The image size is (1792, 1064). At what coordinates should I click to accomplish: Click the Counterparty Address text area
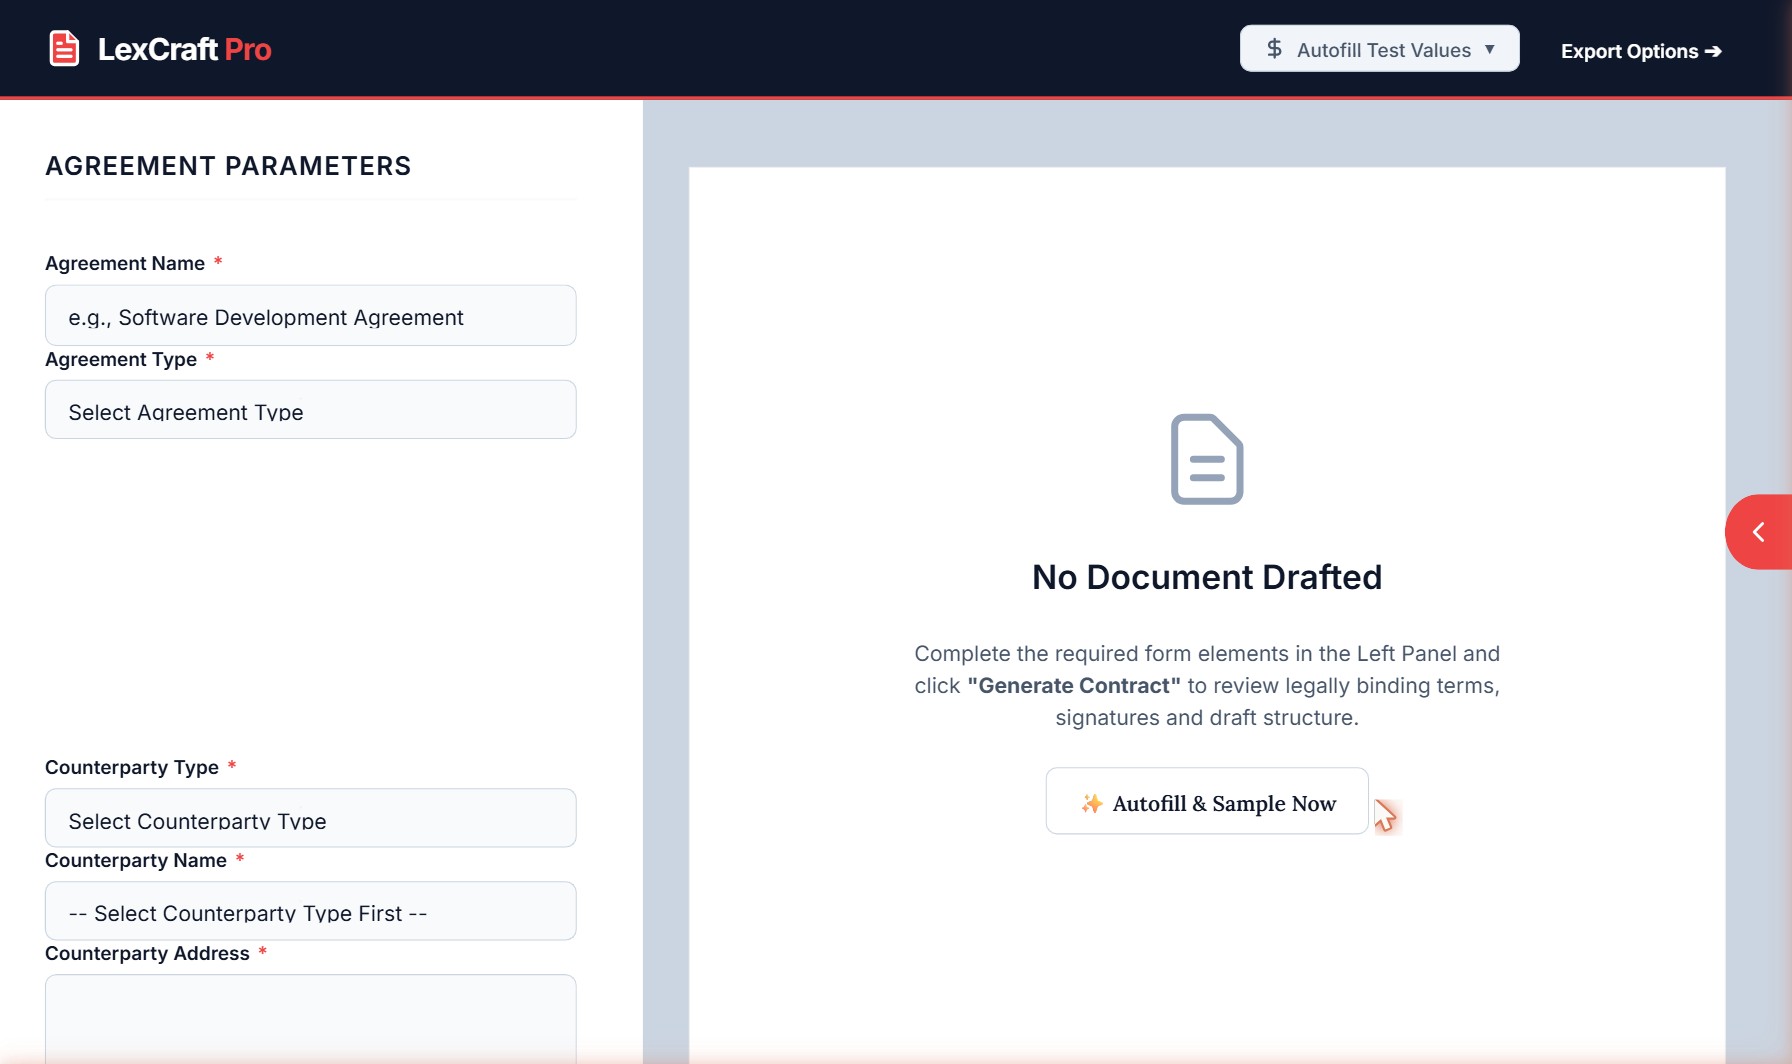[311, 1018]
